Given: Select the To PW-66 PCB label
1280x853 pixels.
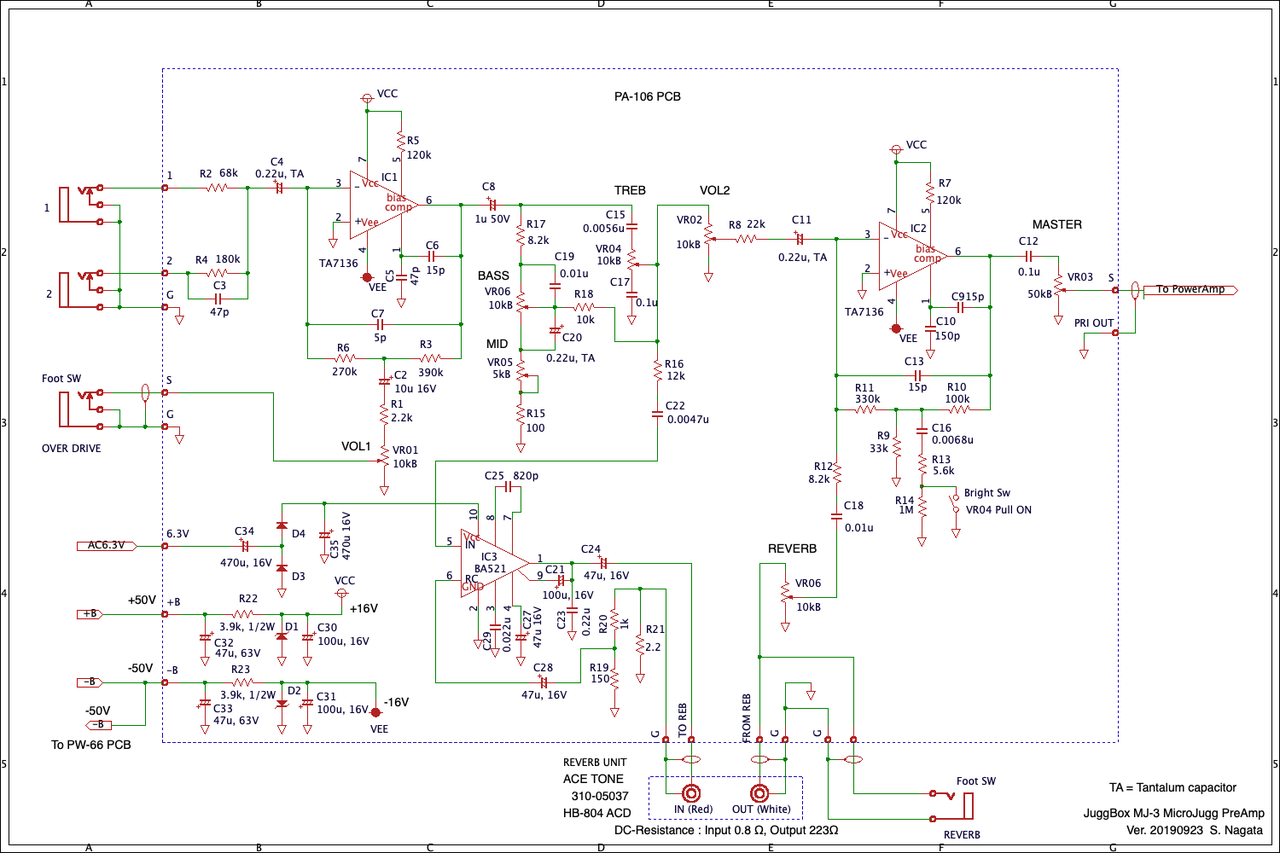Looking at the screenshot, I should [91, 745].
